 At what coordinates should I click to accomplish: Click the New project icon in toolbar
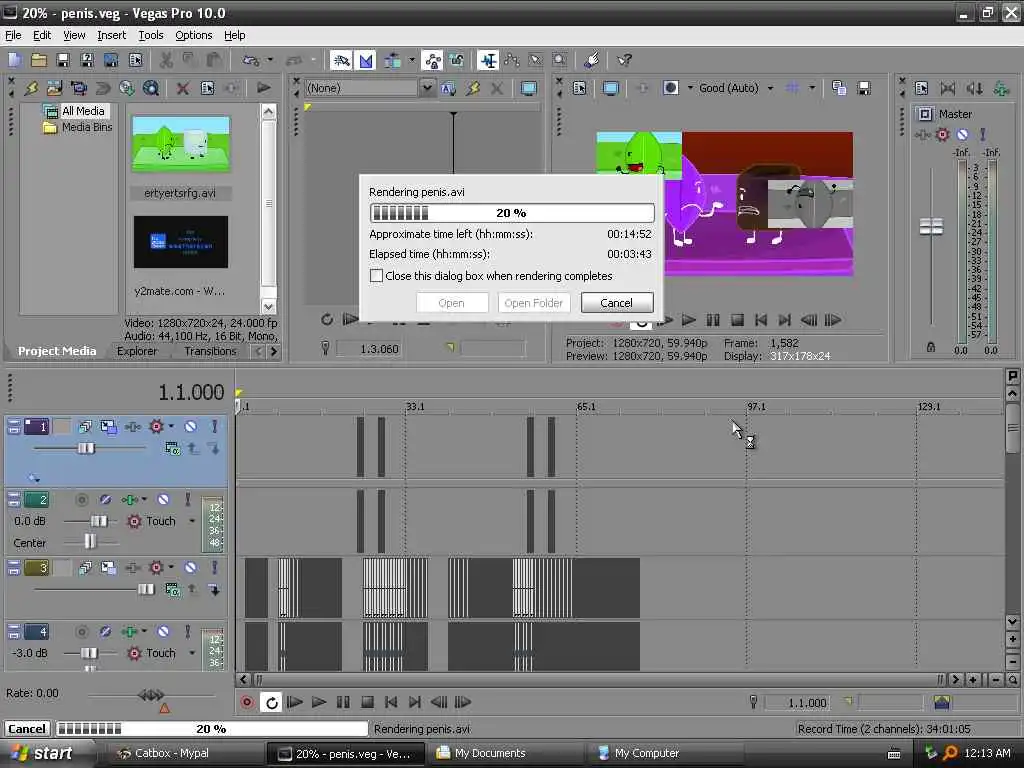(15, 61)
